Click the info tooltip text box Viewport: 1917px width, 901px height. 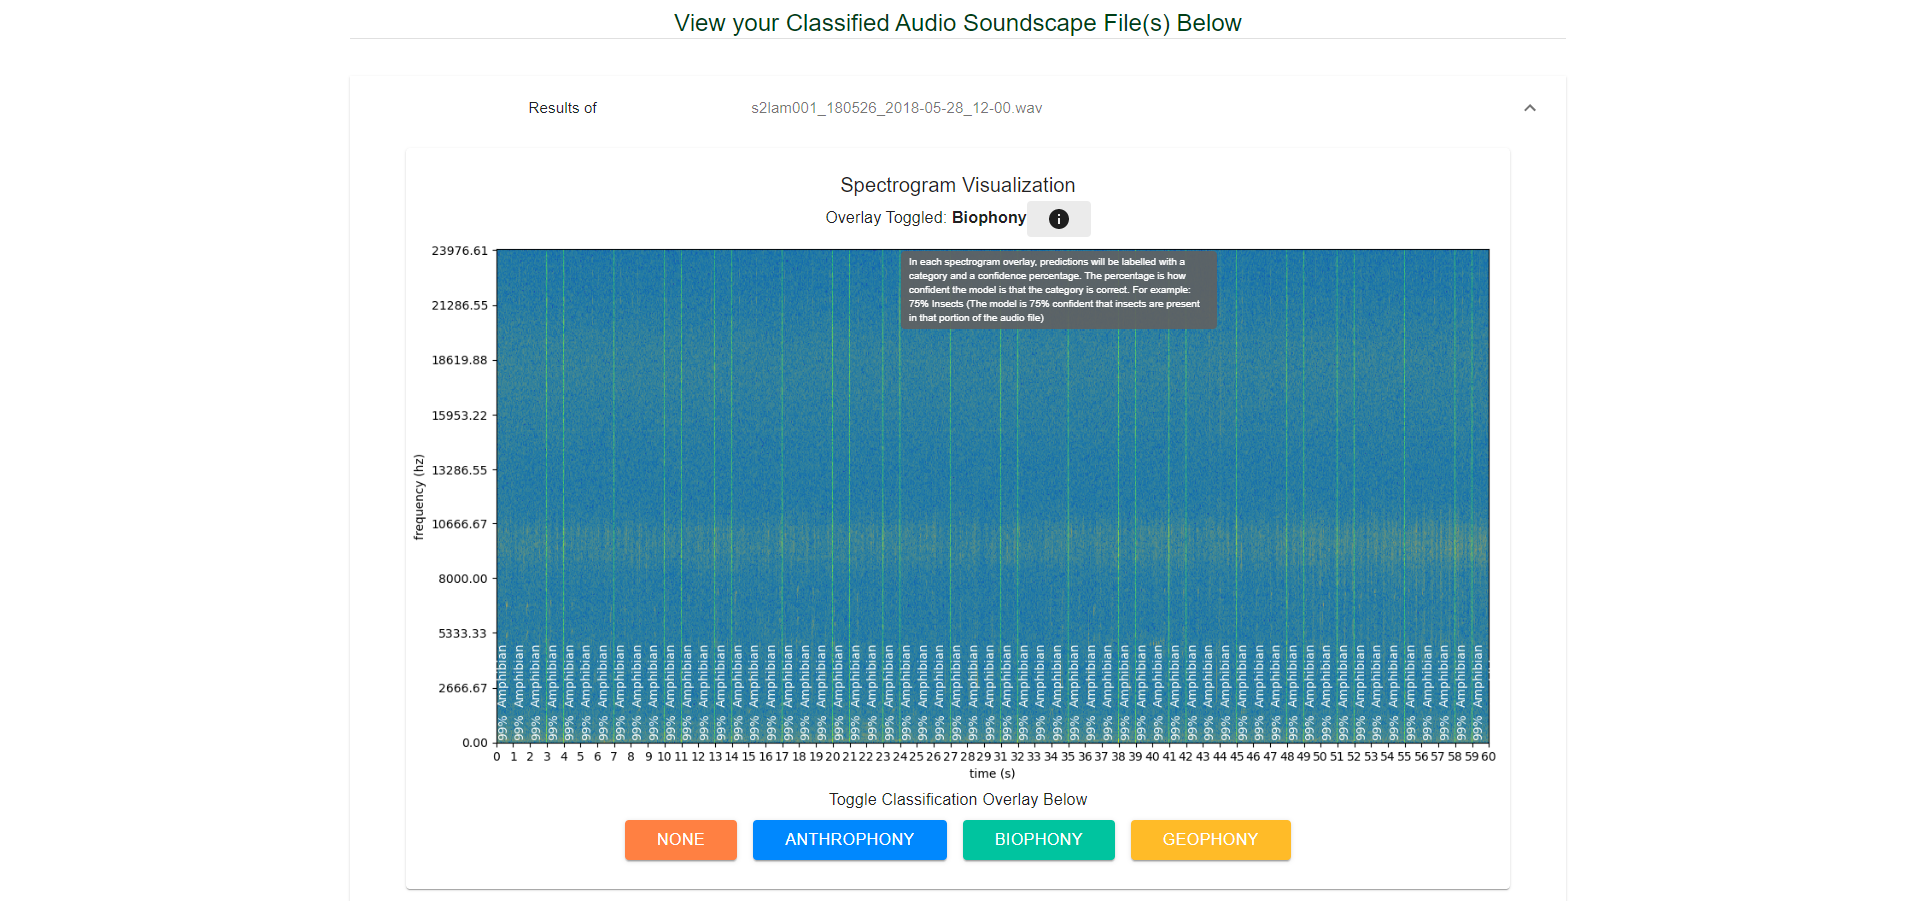(x=1058, y=290)
